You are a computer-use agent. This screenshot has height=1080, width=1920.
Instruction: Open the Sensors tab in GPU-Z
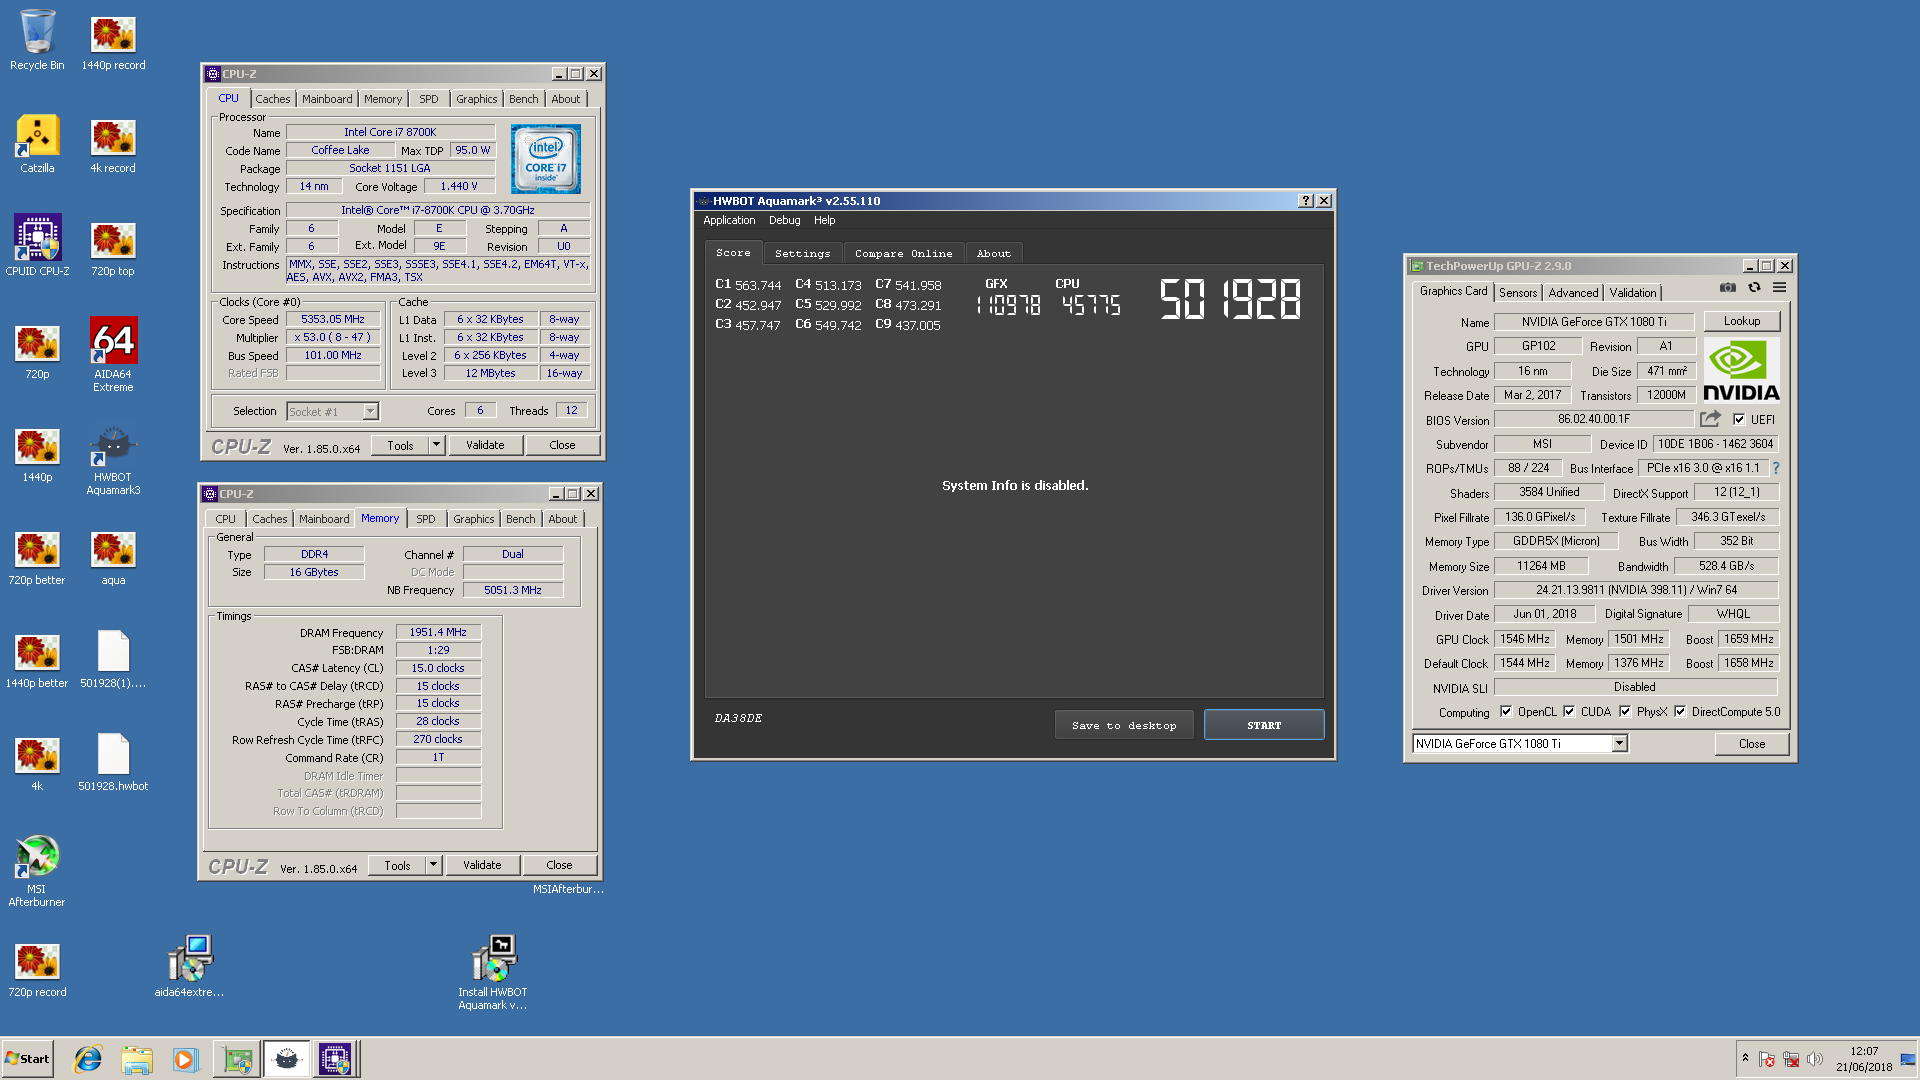(x=1518, y=292)
